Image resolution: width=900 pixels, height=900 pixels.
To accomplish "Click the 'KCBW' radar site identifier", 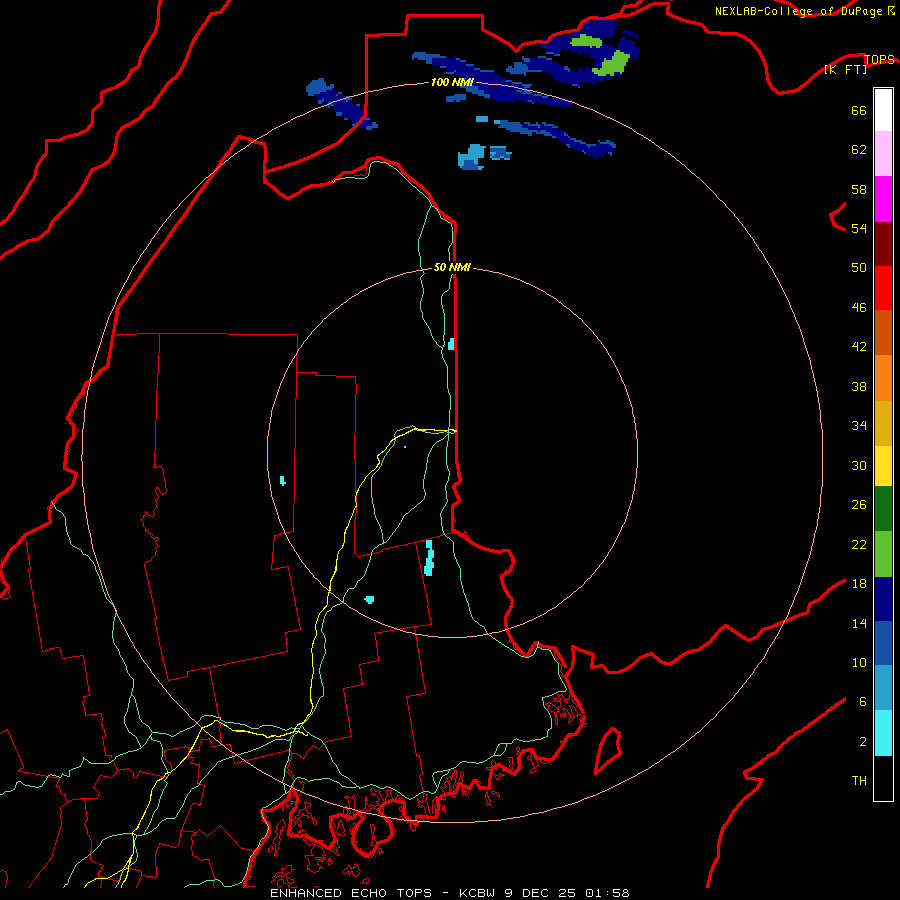I will point(479,893).
